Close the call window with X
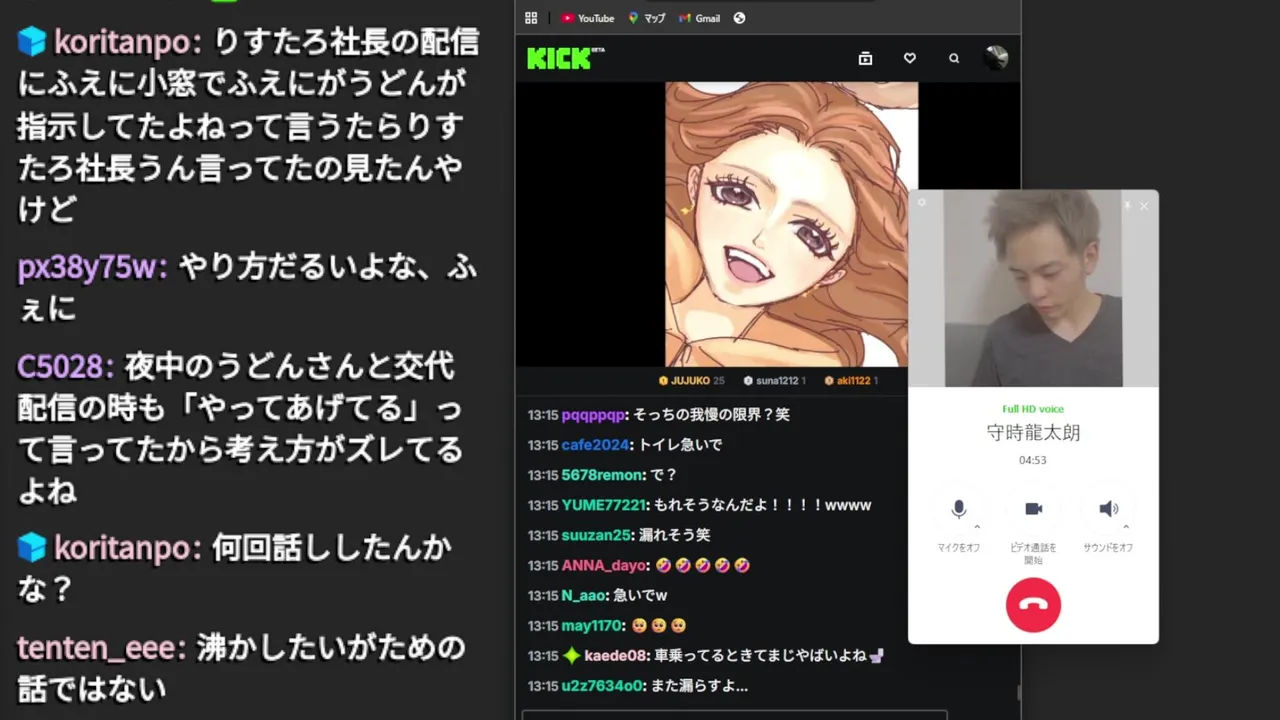 coord(1144,206)
